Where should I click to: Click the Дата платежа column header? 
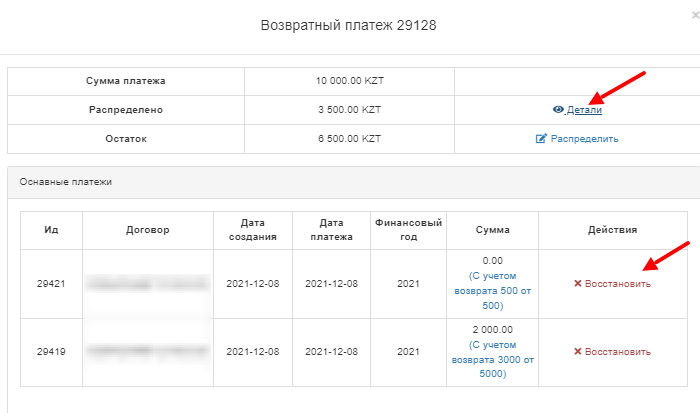[331, 230]
